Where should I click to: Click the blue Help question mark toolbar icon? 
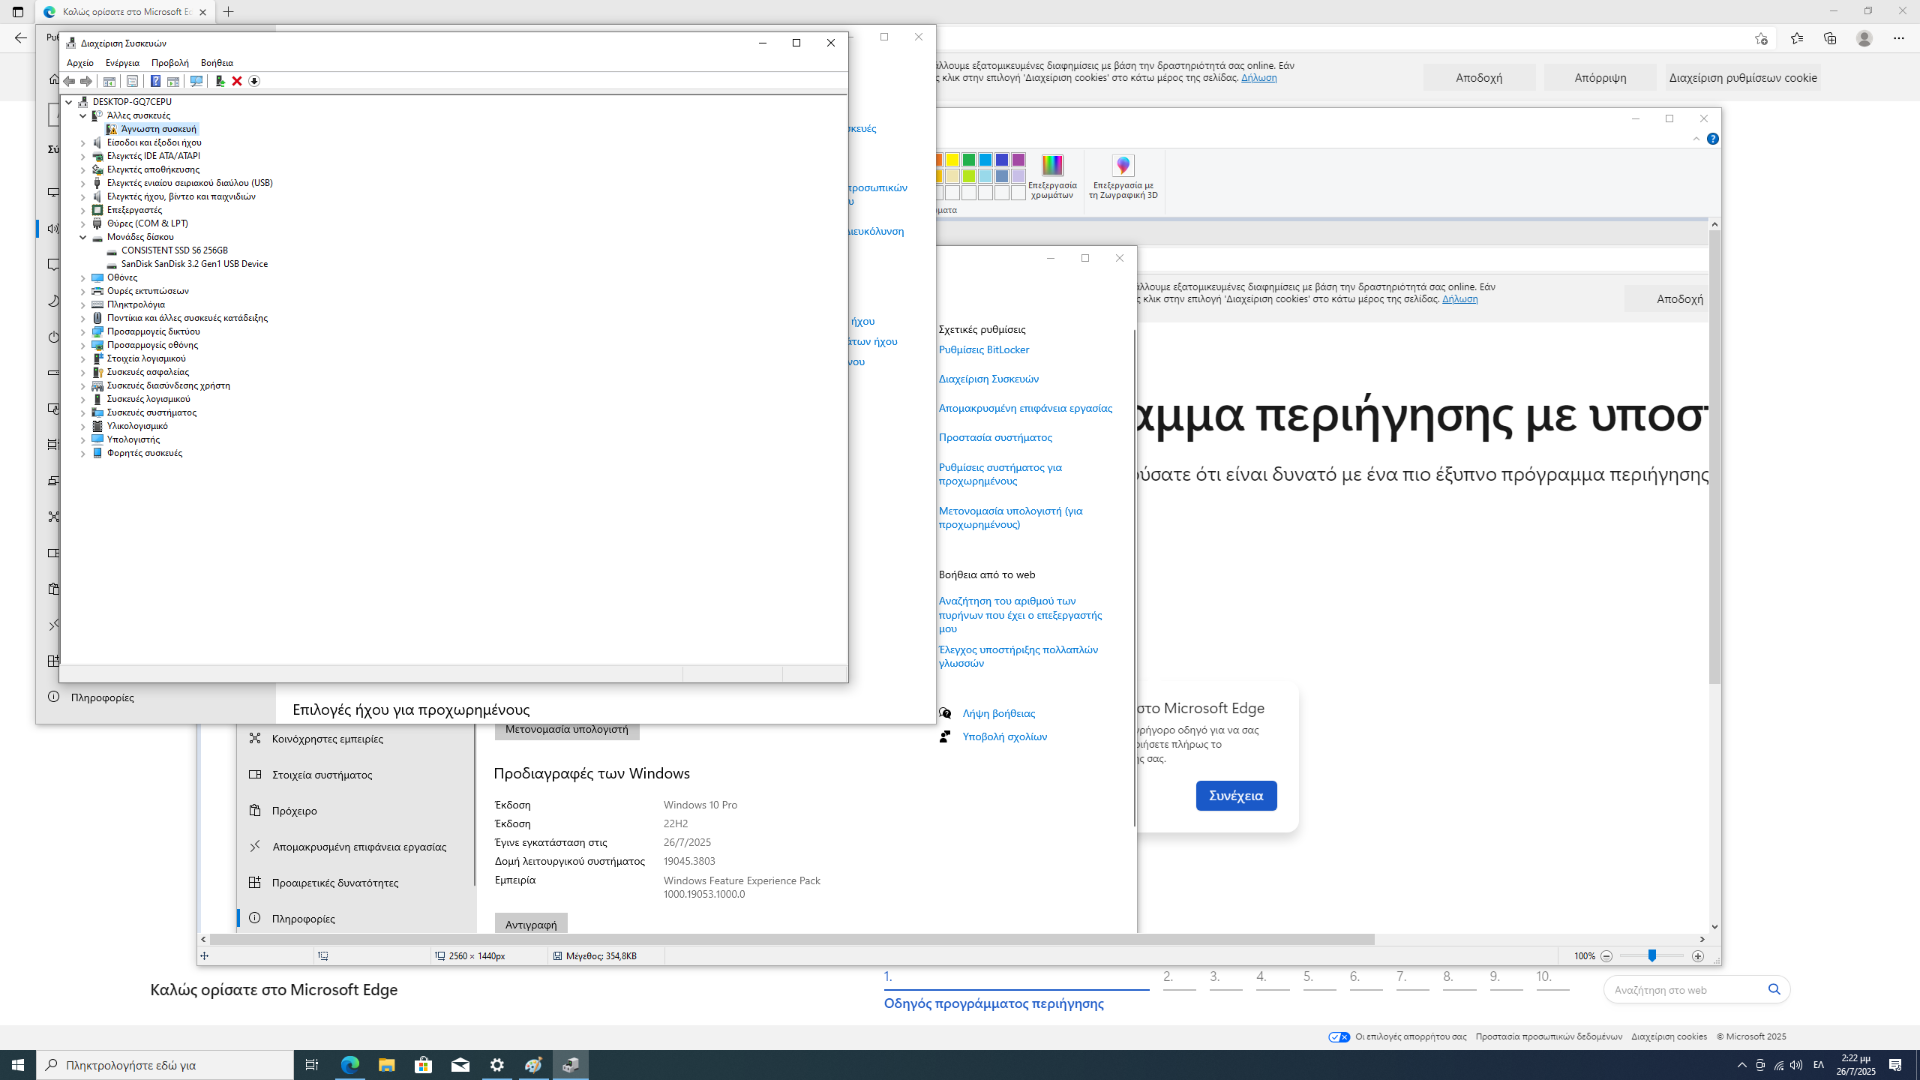point(155,81)
